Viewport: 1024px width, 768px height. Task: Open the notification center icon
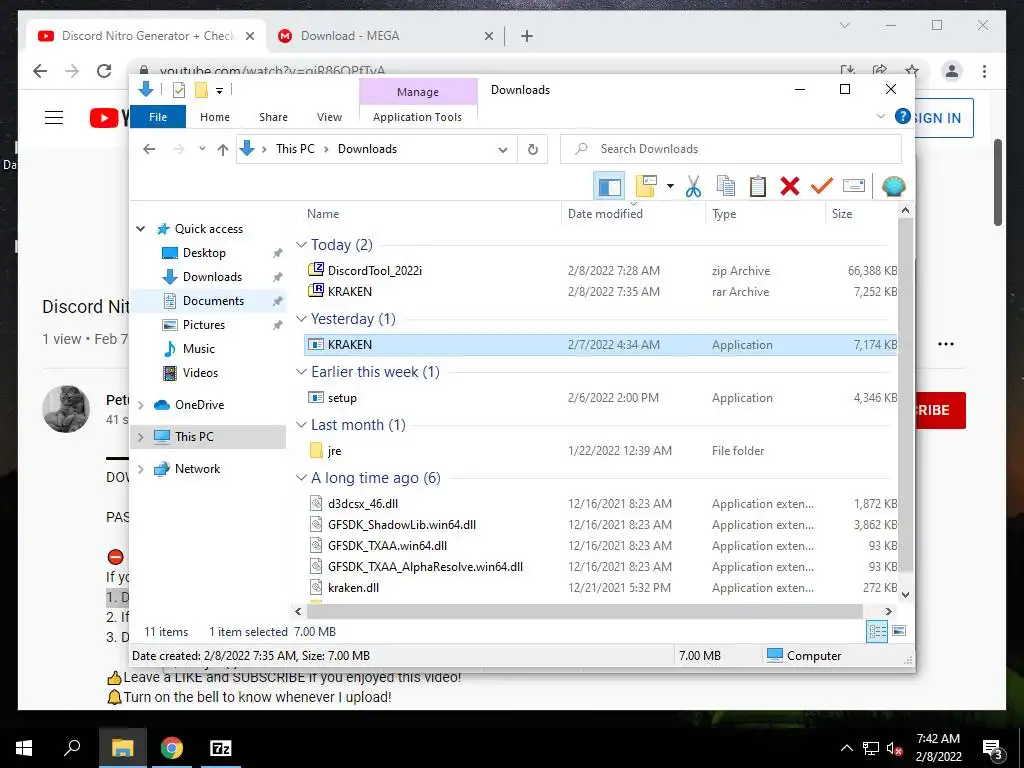(x=992, y=749)
